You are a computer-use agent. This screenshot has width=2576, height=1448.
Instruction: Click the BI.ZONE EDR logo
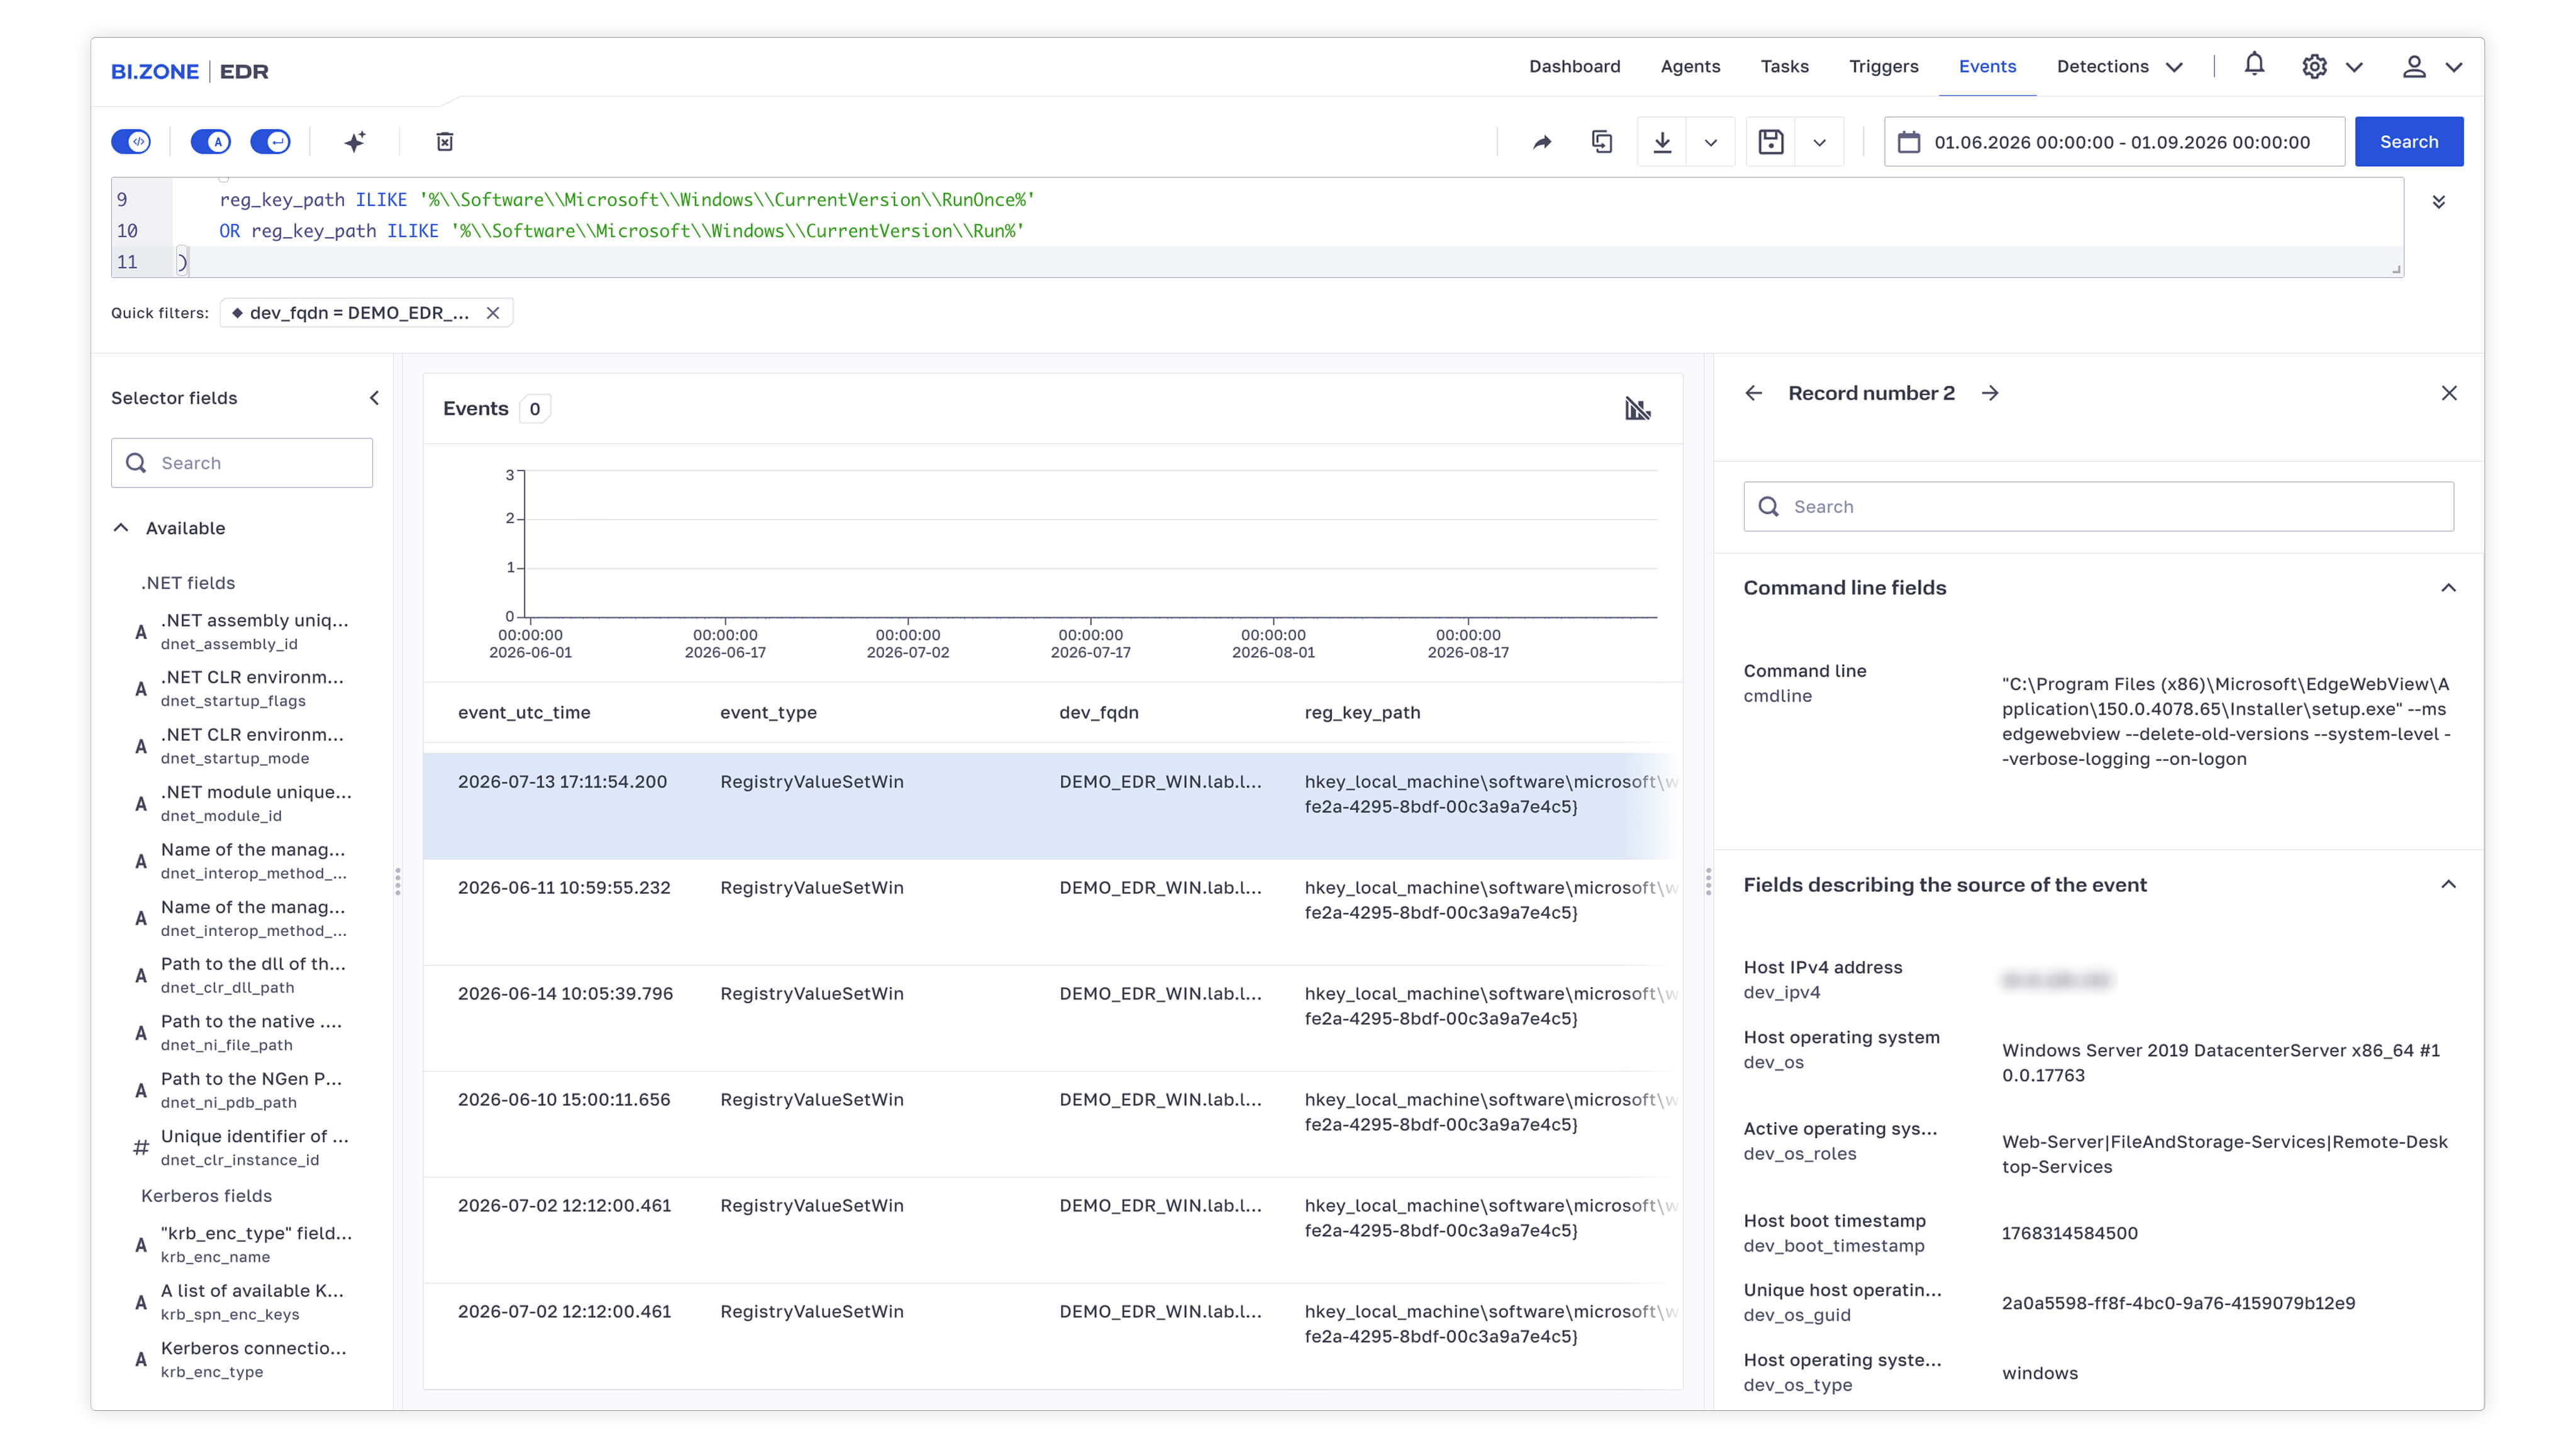[190, 71]
